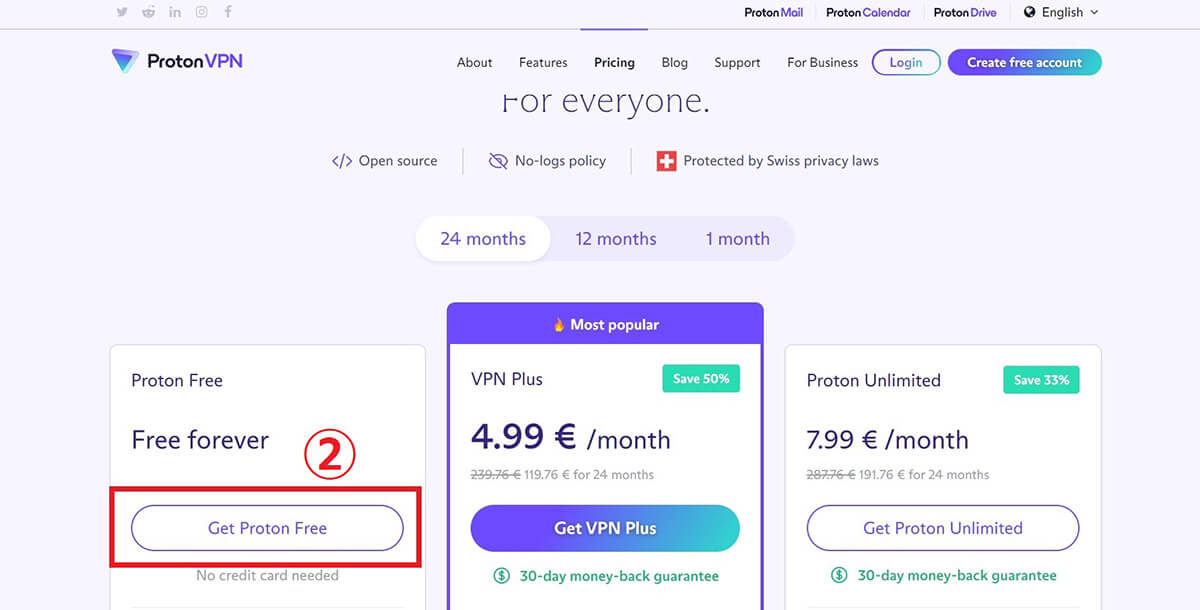
Task: Open the Instagram social icon
Action: (x=202, y=12)
